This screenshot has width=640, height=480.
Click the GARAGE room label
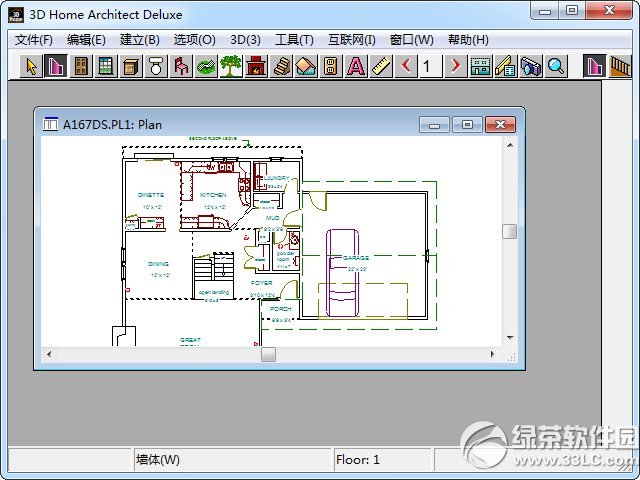pos(356,258)
